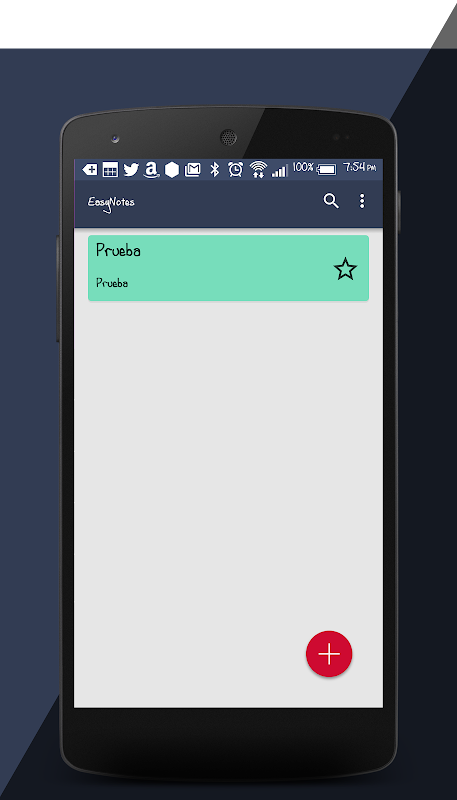The height and width of the screenshot is (800, 457).
Task: Tap the first plus-tag notification icon
Action: point(90,169)
